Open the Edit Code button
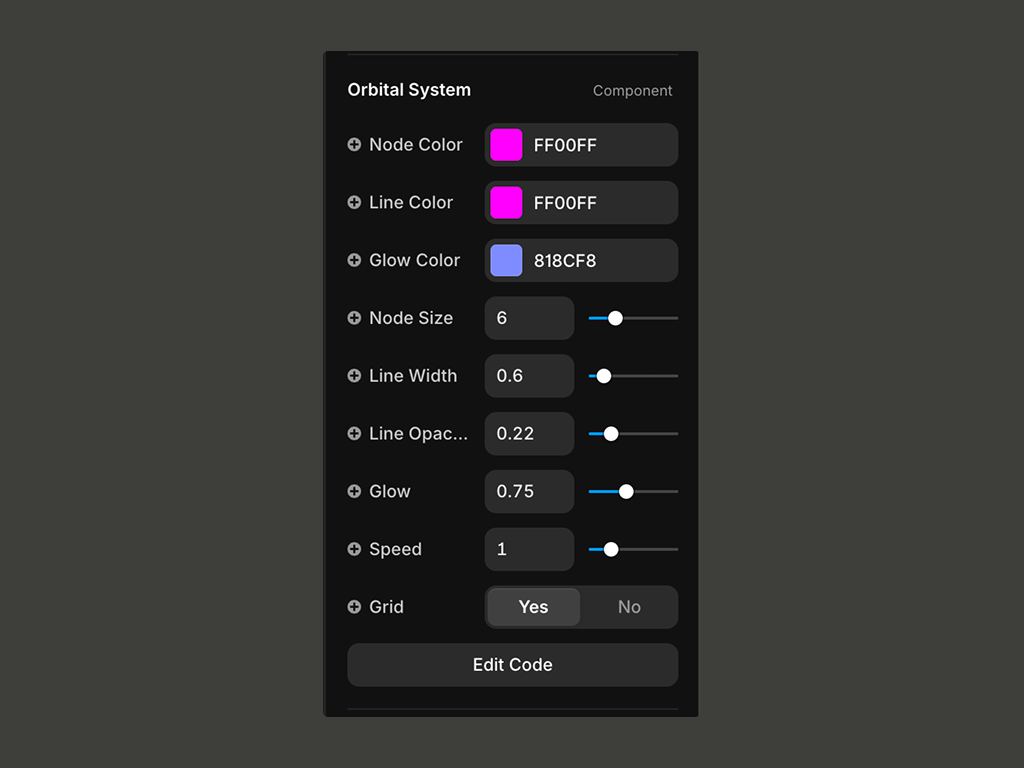Viewport: 1024px width, 768px height. [x=512, y=665]
